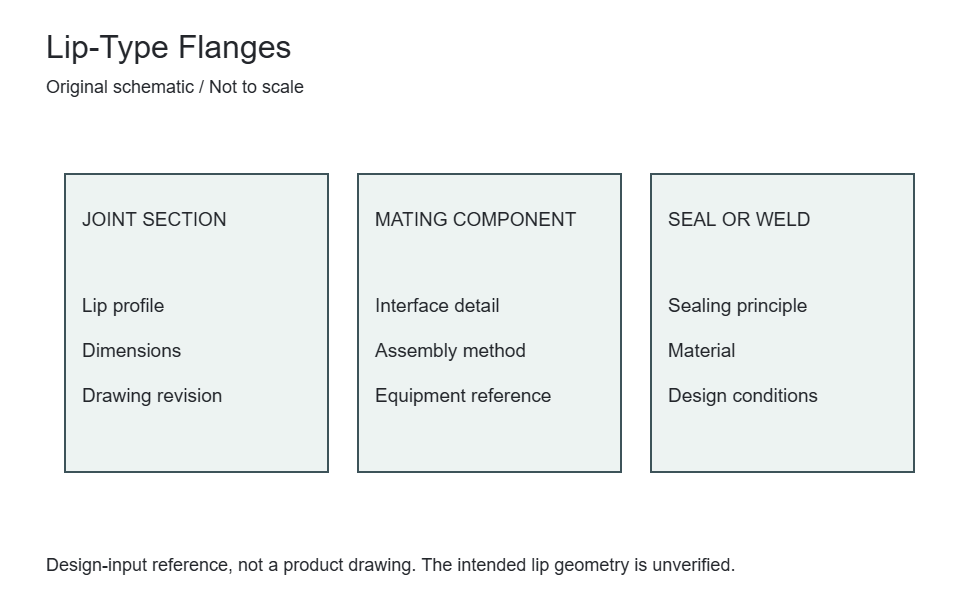Image resolution: width=980 pixels, height=600 pixels.
Task: Click the SEAL OR WELD heading
Action: point(739,219)
